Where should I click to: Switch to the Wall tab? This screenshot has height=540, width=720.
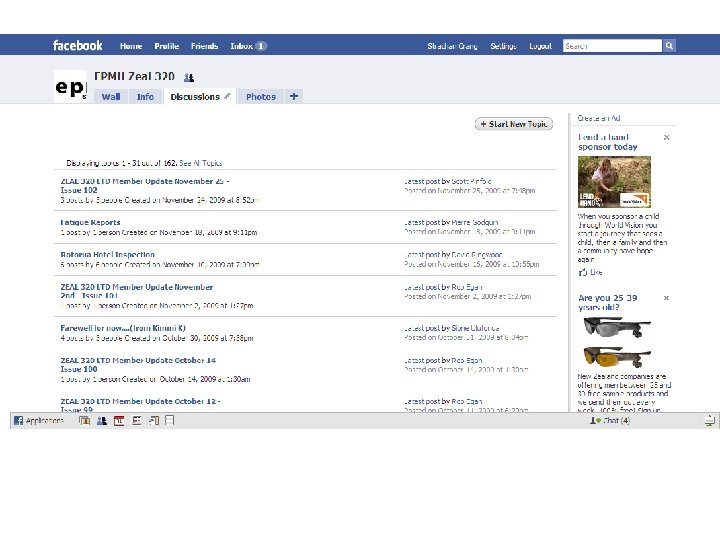point(111,96)
